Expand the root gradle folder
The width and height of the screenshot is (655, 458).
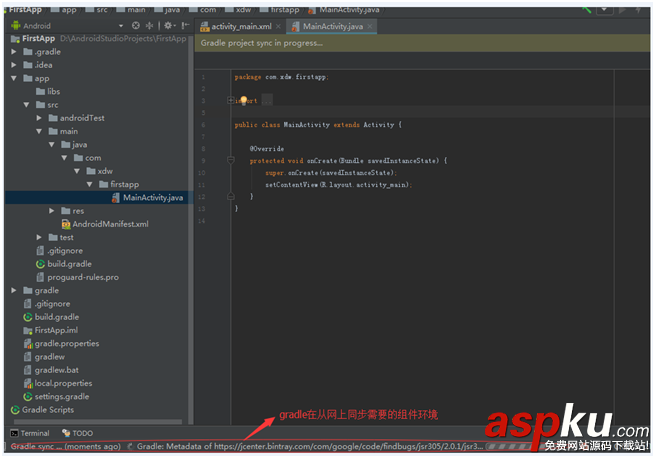tap(14, 290)
